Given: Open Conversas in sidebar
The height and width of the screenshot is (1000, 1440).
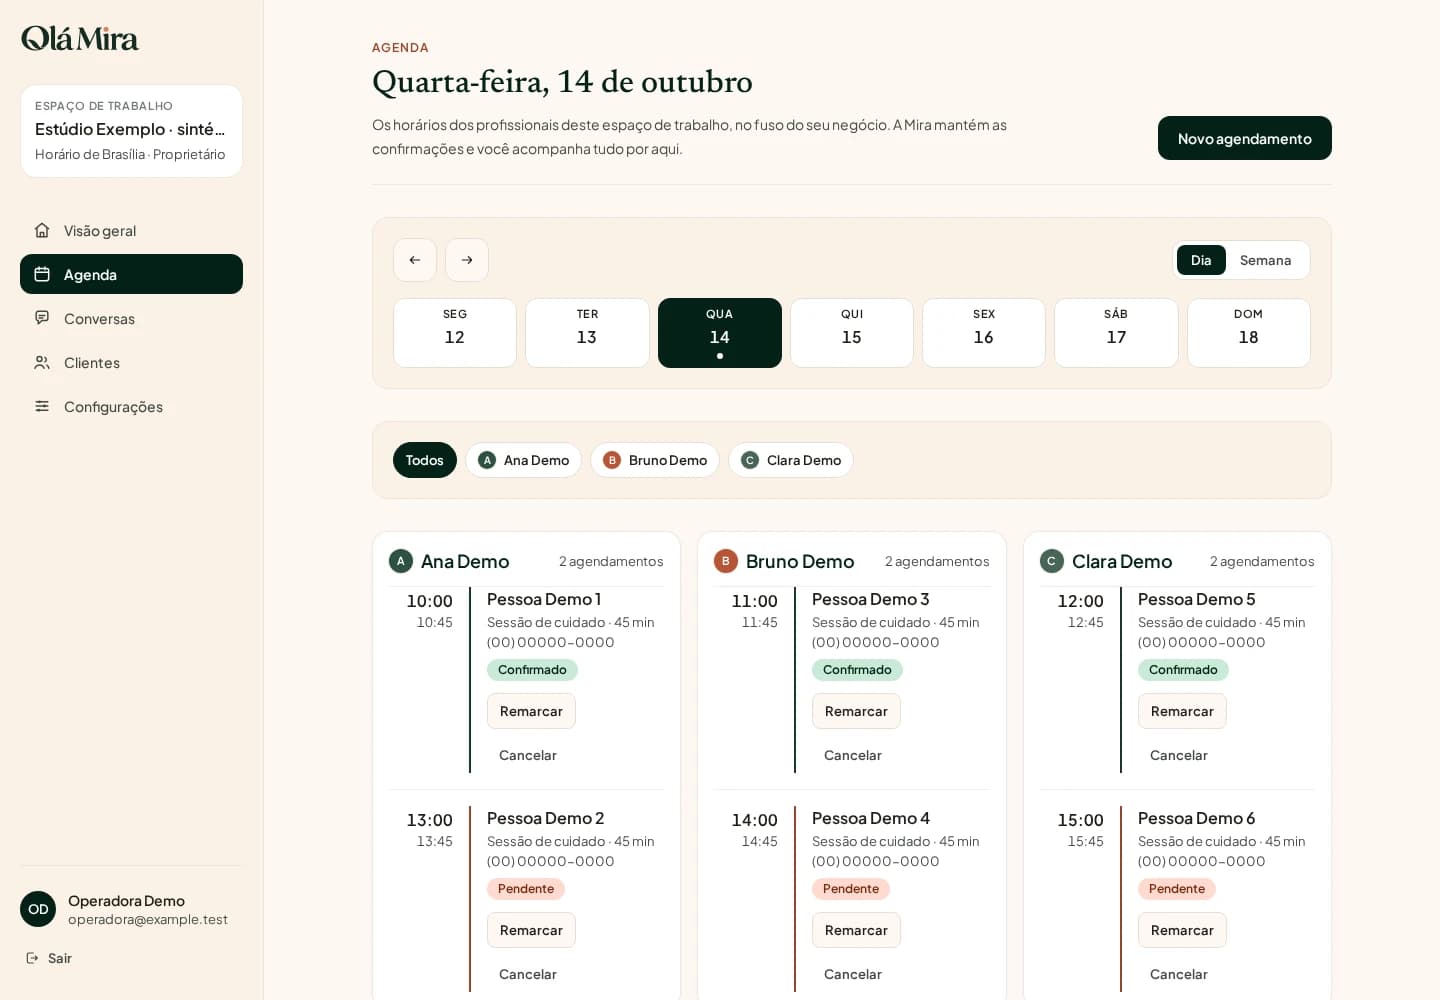Looking at the screenshot, I should tap(131, 318).
